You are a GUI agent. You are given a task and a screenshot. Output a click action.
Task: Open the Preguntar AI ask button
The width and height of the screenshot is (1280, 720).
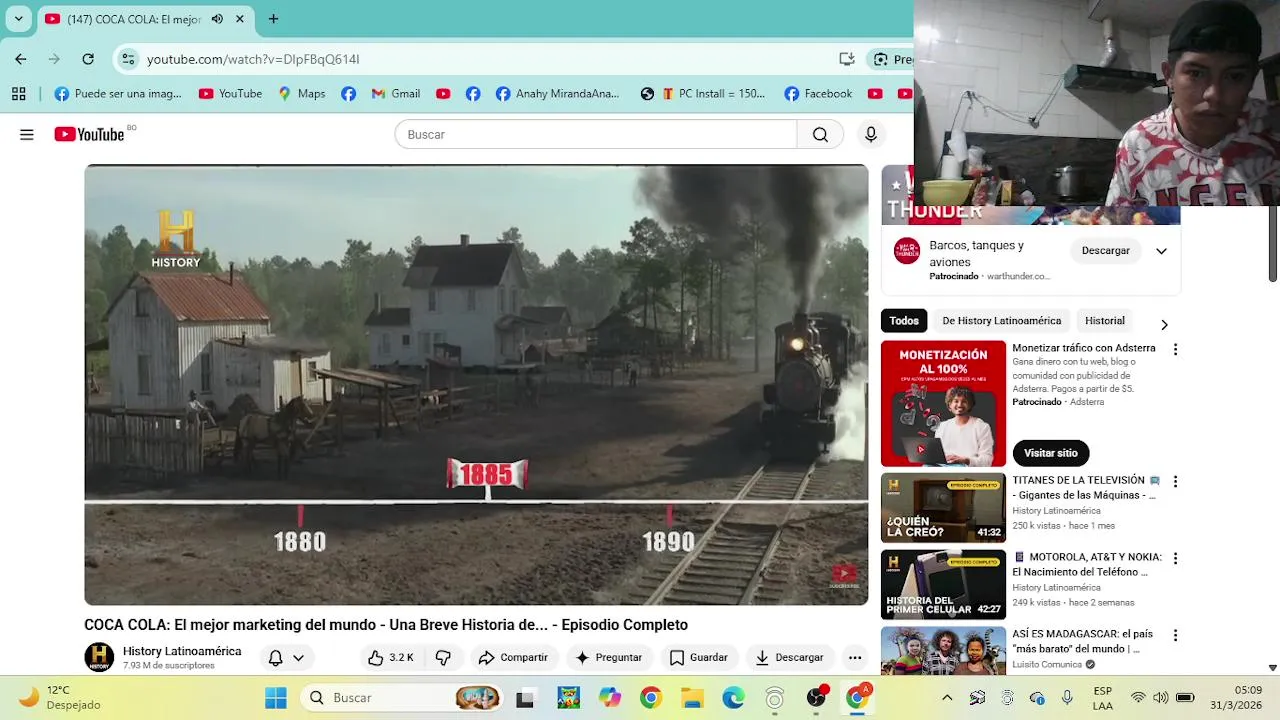point(608,657)
